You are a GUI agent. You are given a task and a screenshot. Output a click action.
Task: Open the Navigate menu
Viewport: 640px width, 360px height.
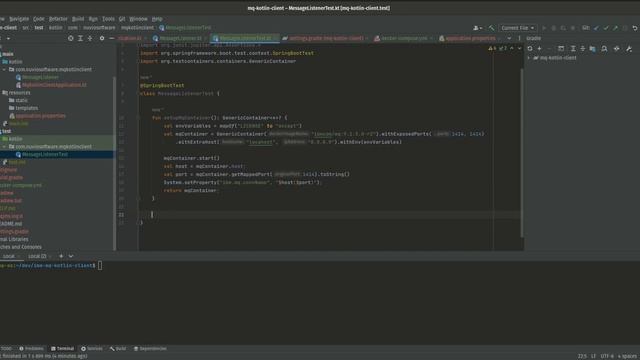19,19
